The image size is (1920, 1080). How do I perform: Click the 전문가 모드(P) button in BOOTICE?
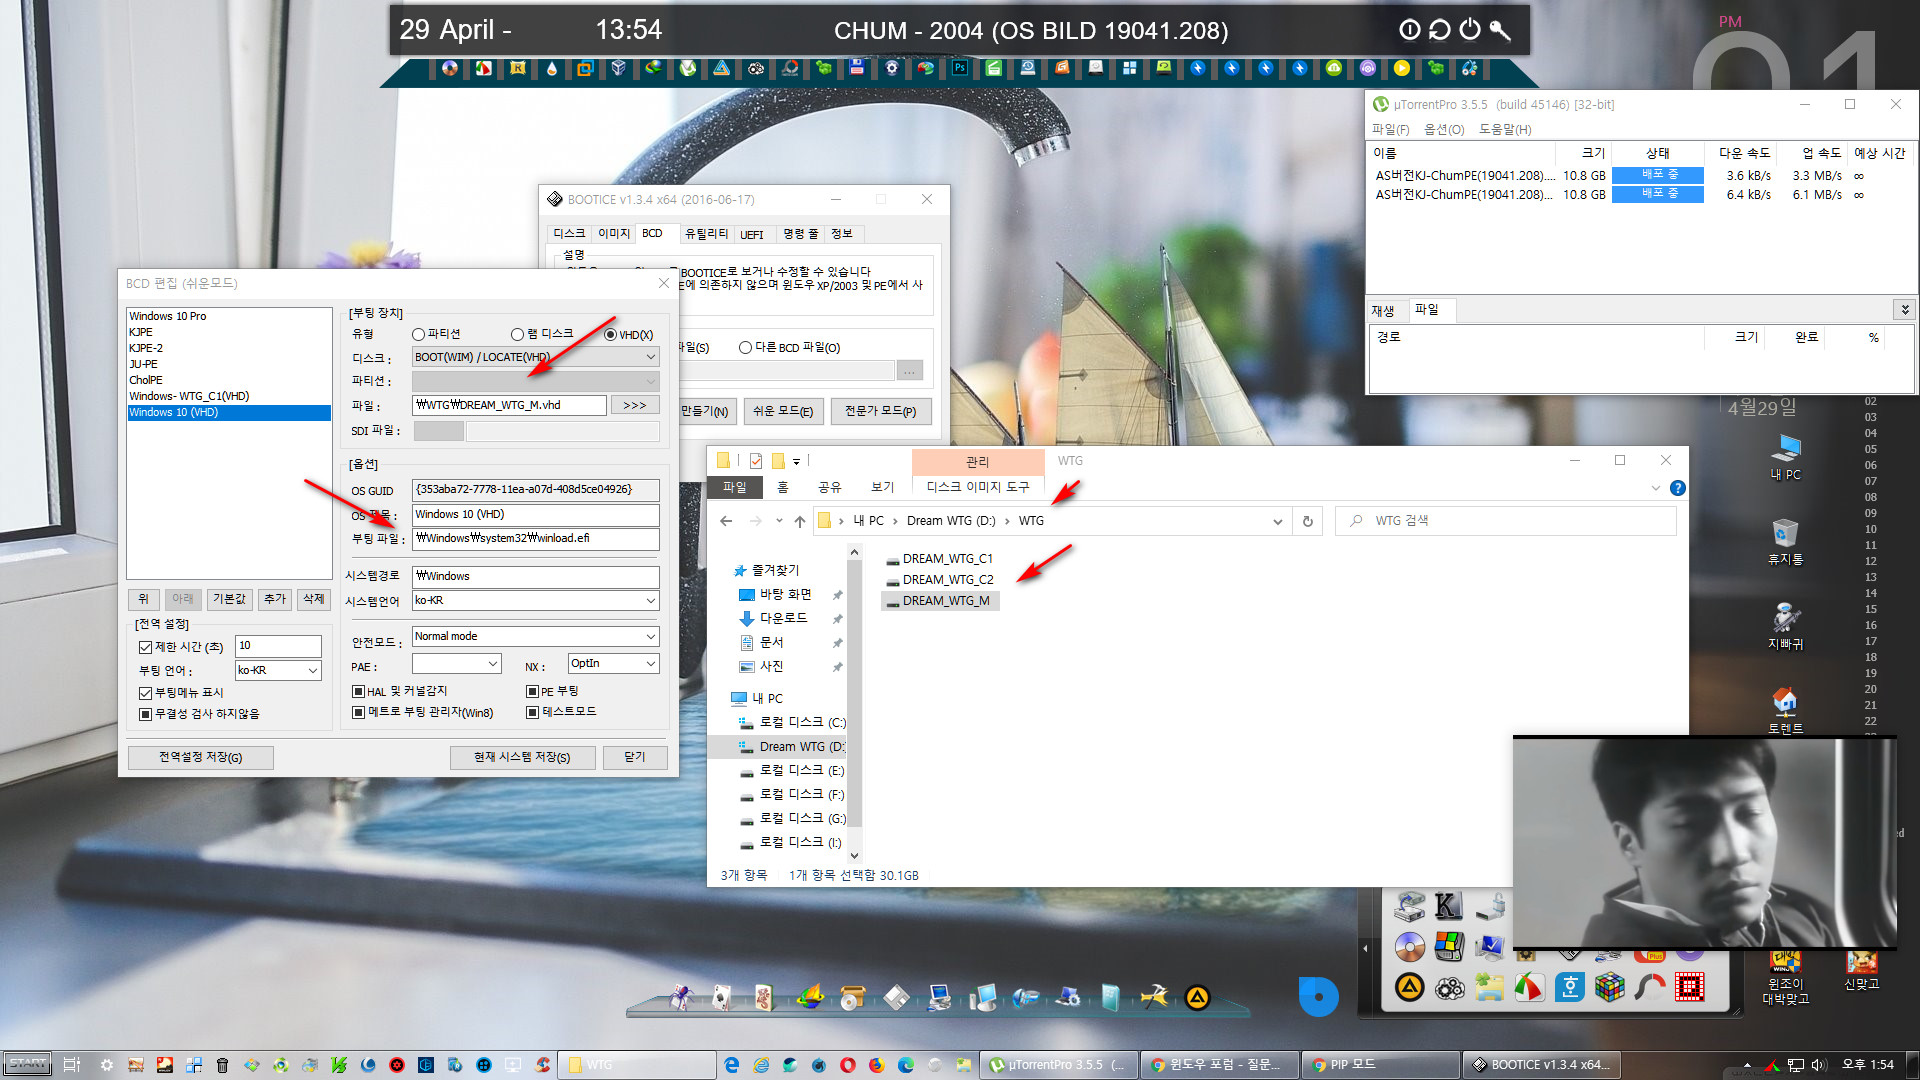[880, 411]
